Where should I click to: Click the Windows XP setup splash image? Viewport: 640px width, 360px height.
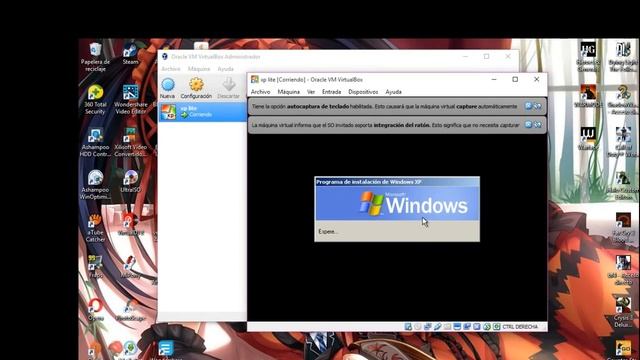coord(397,203)
